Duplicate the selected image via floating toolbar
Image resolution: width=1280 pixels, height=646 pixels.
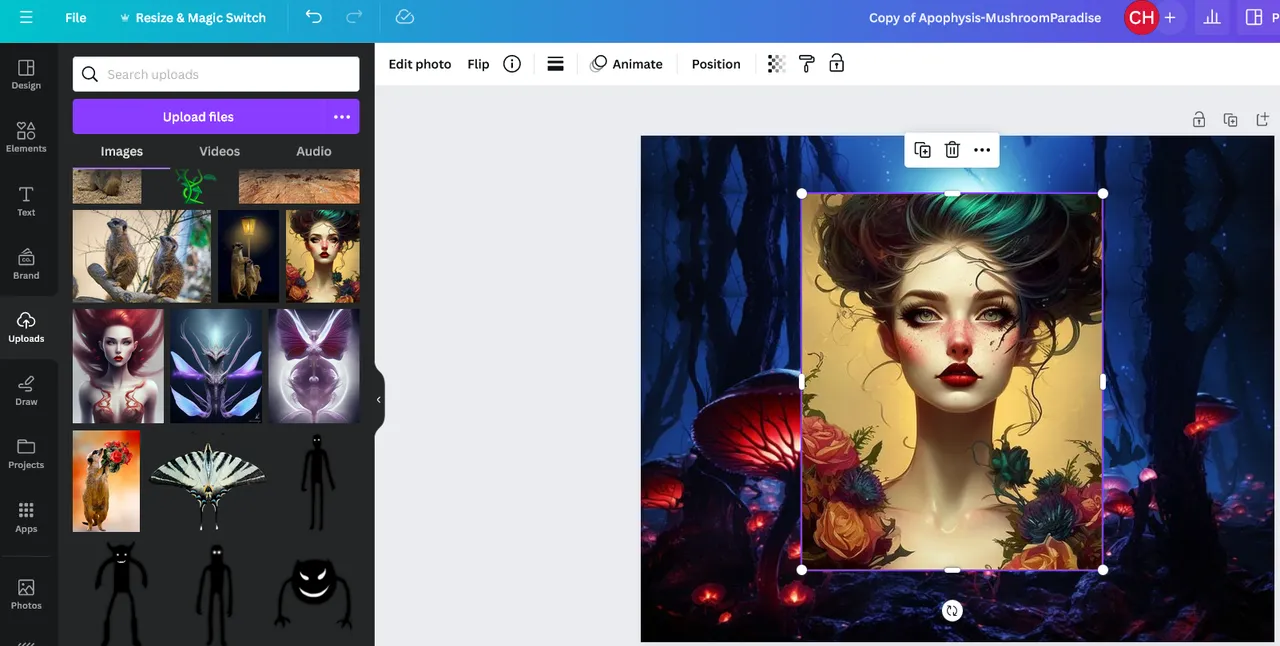922,150
